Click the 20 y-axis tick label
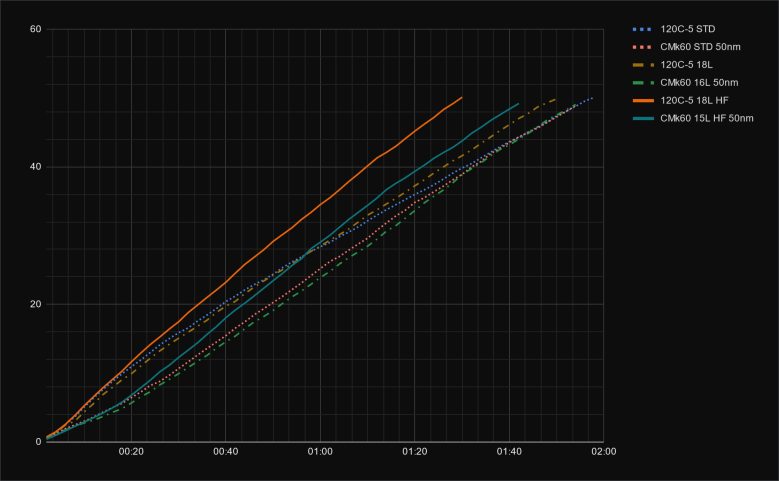 pyautogui.click(x=35, y=304)
